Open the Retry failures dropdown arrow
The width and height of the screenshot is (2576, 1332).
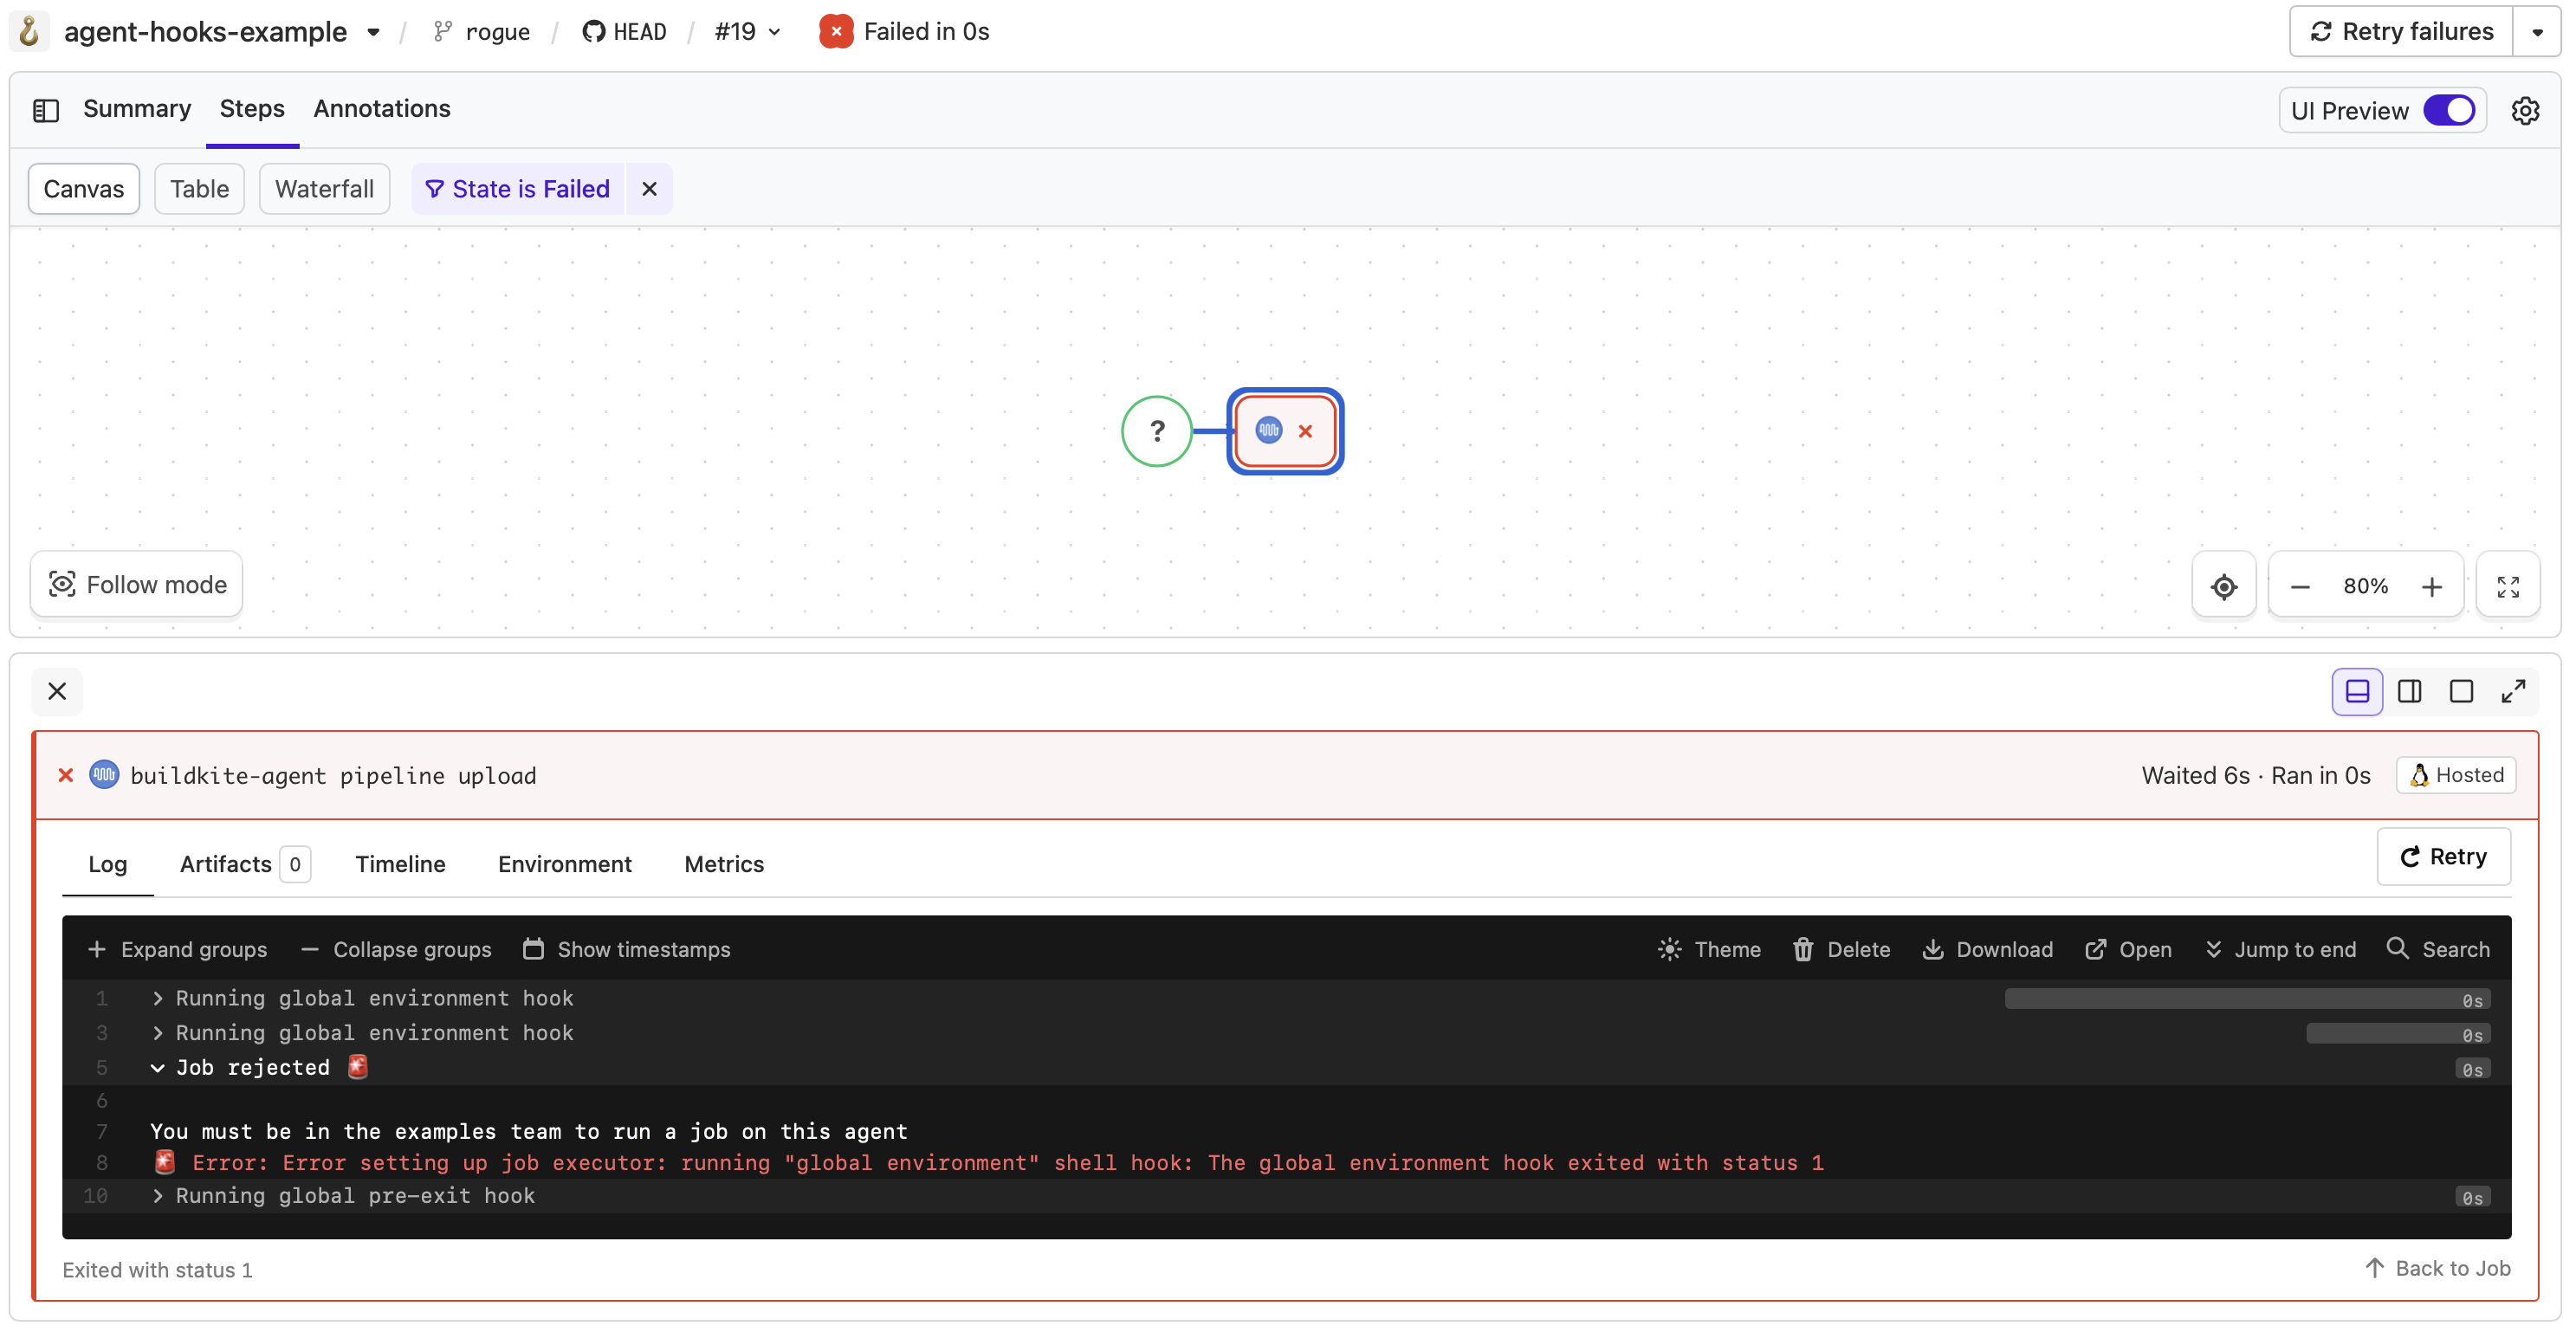[2537, 32]
